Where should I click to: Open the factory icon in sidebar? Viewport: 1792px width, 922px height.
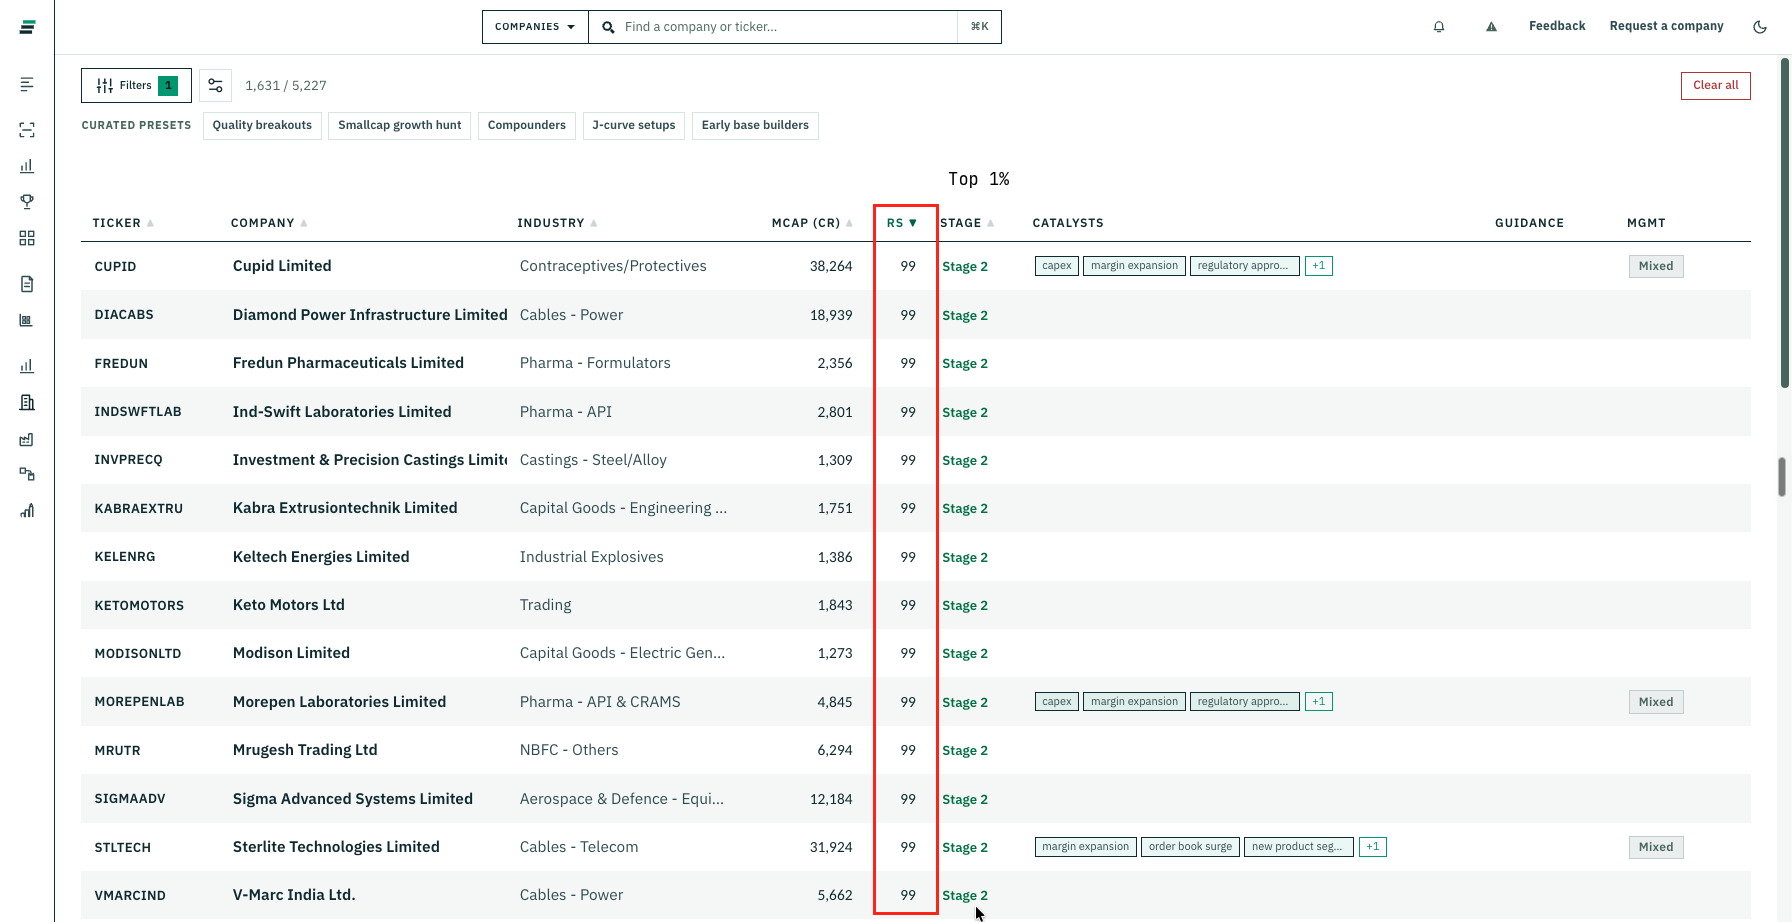(27, 439)
